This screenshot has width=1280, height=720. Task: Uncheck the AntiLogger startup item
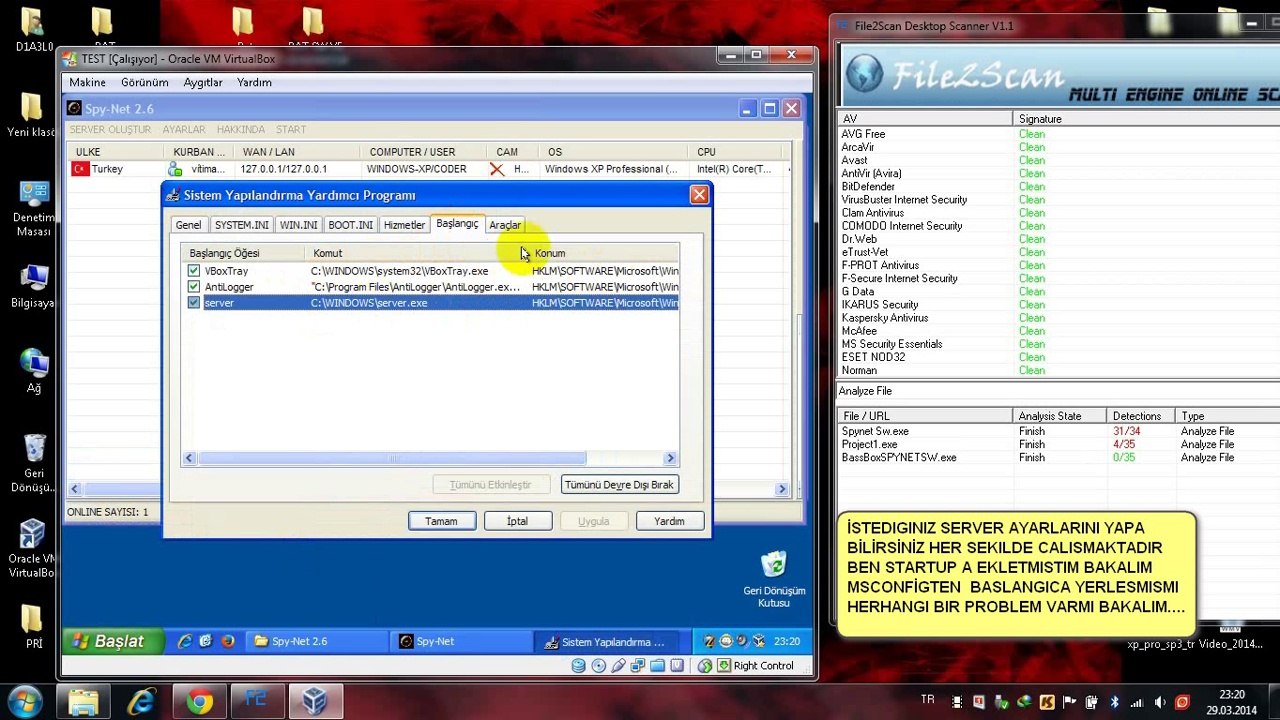(194, 287)
